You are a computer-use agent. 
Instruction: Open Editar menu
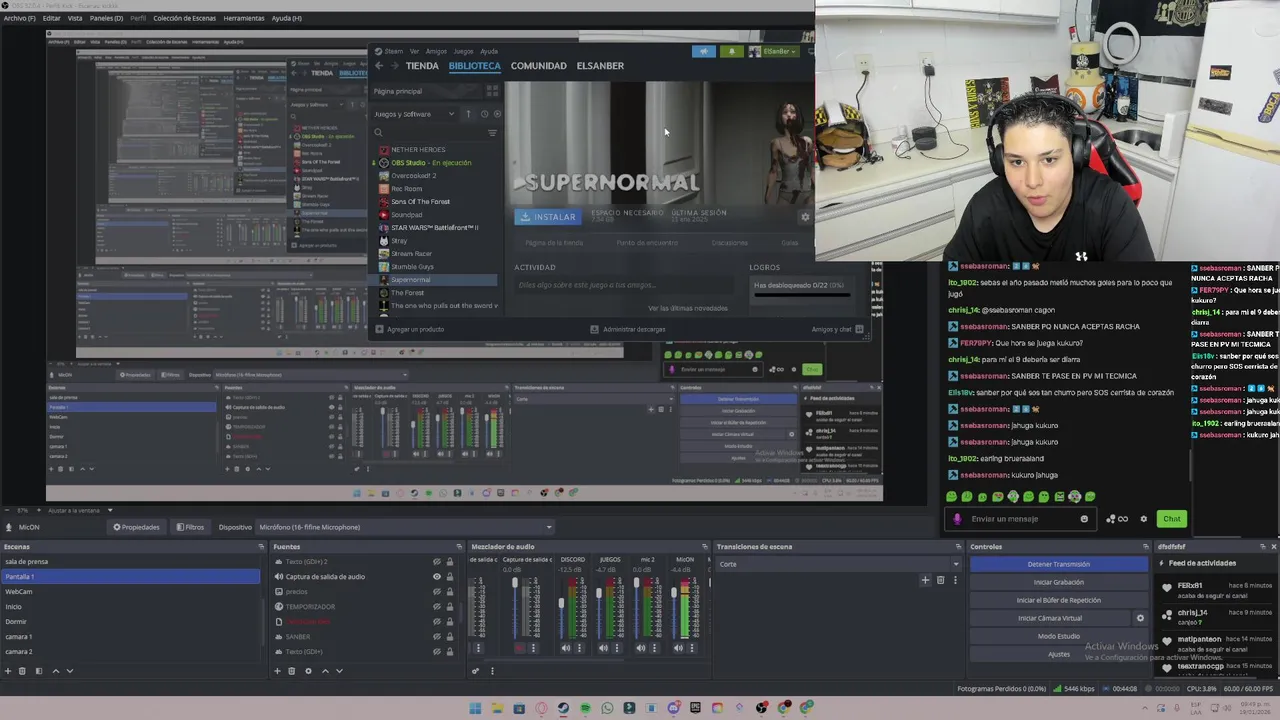(x=51, y=18)
